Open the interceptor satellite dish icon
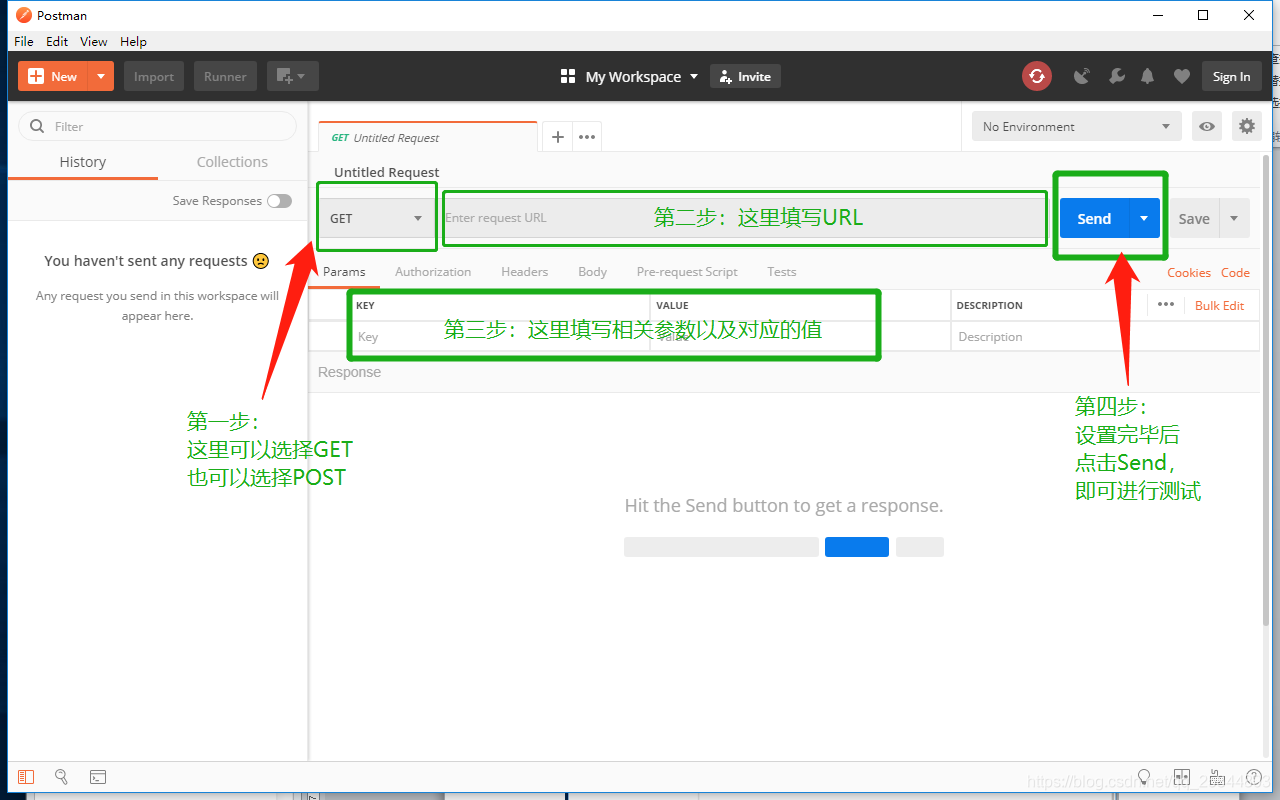The image size is (1280, 800). point(1082,76)
